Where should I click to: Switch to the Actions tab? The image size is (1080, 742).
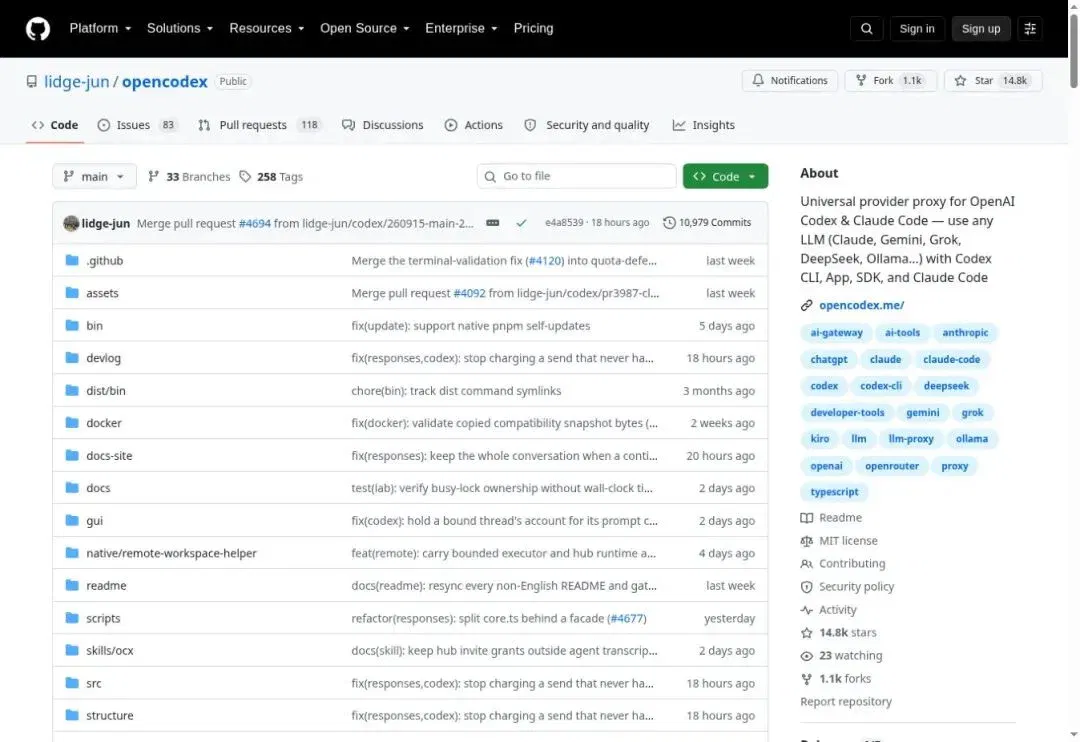[473, 125]
